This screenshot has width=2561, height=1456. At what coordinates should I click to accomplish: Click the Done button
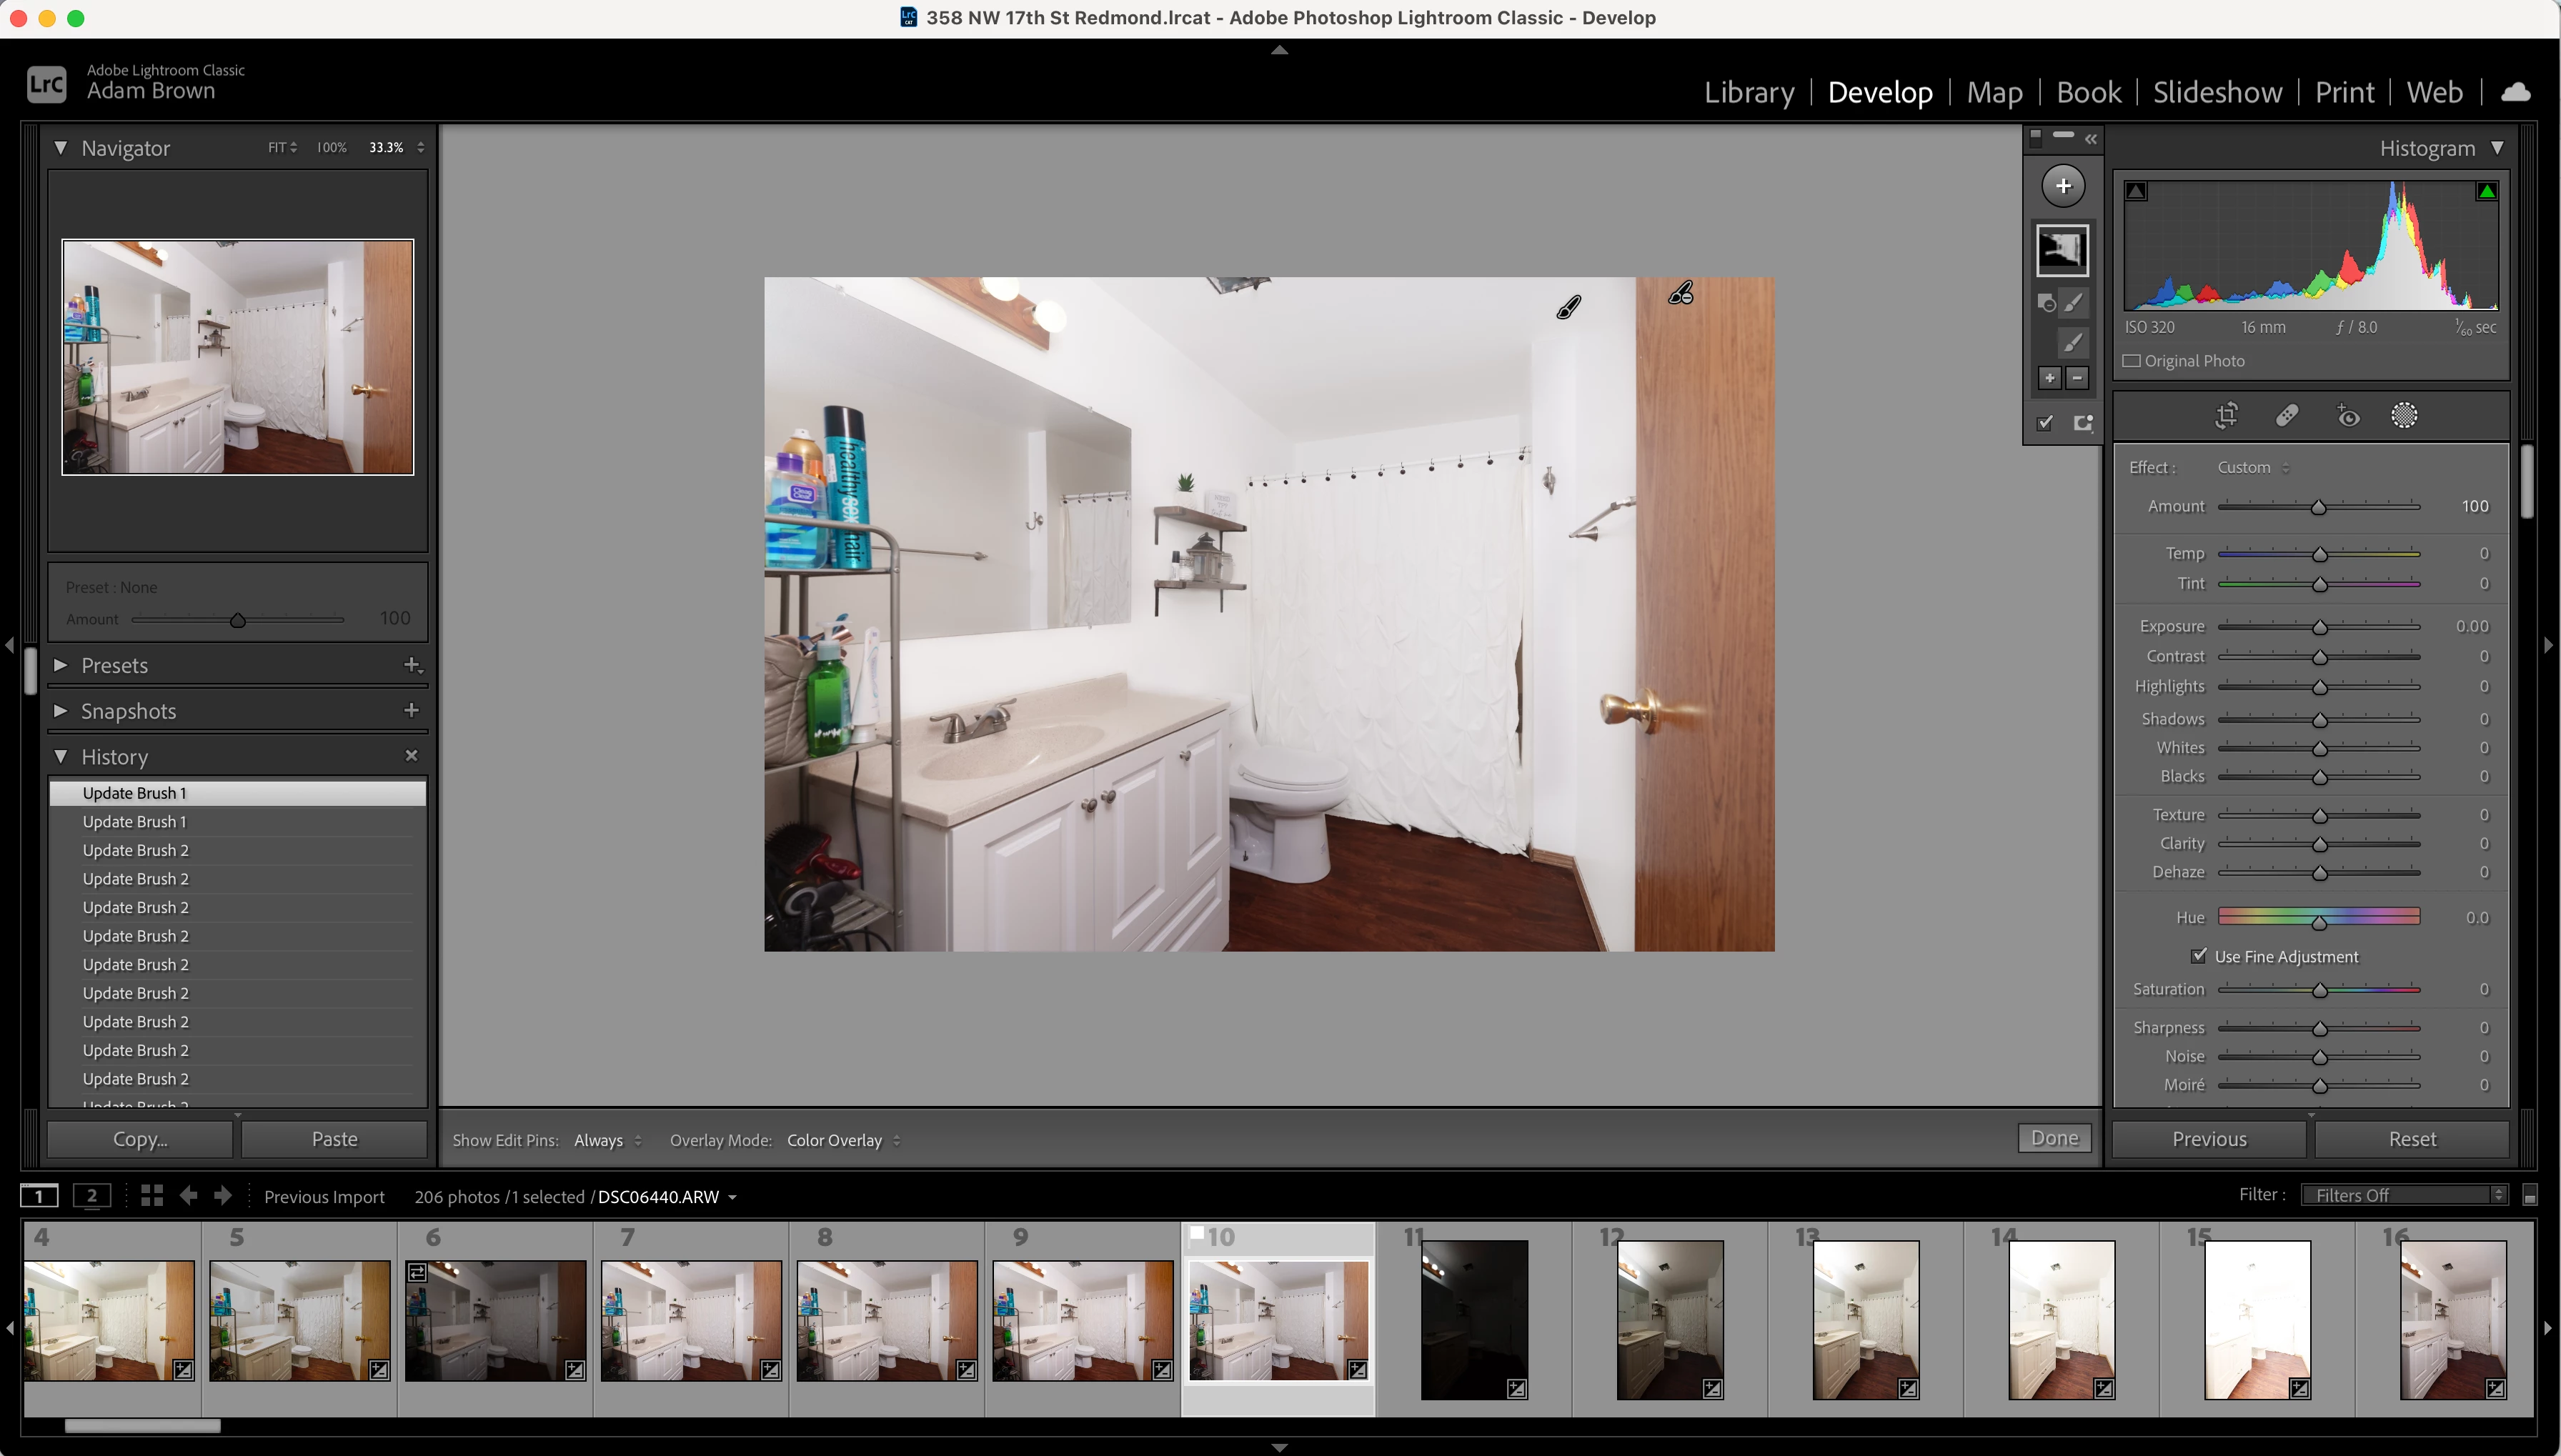[x=2054, y=1138]
